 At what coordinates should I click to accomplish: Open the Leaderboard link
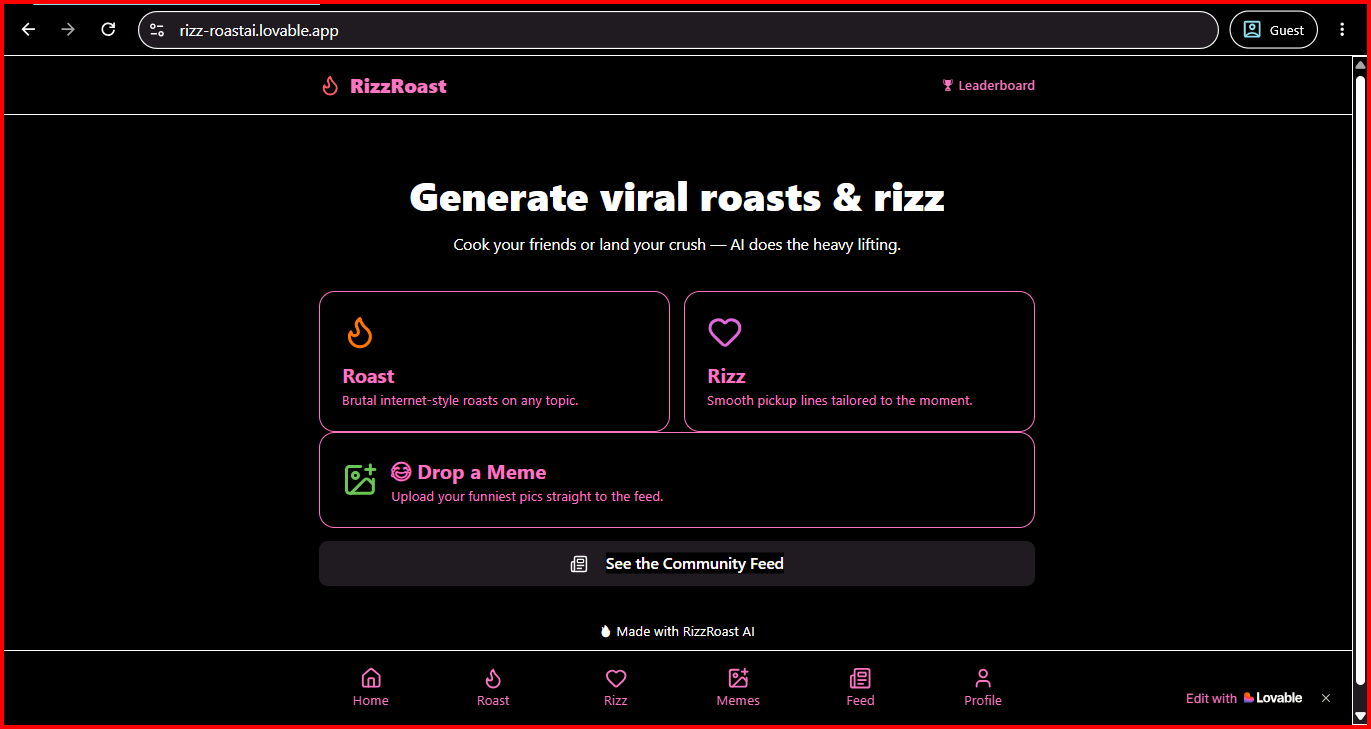point(988,86)
